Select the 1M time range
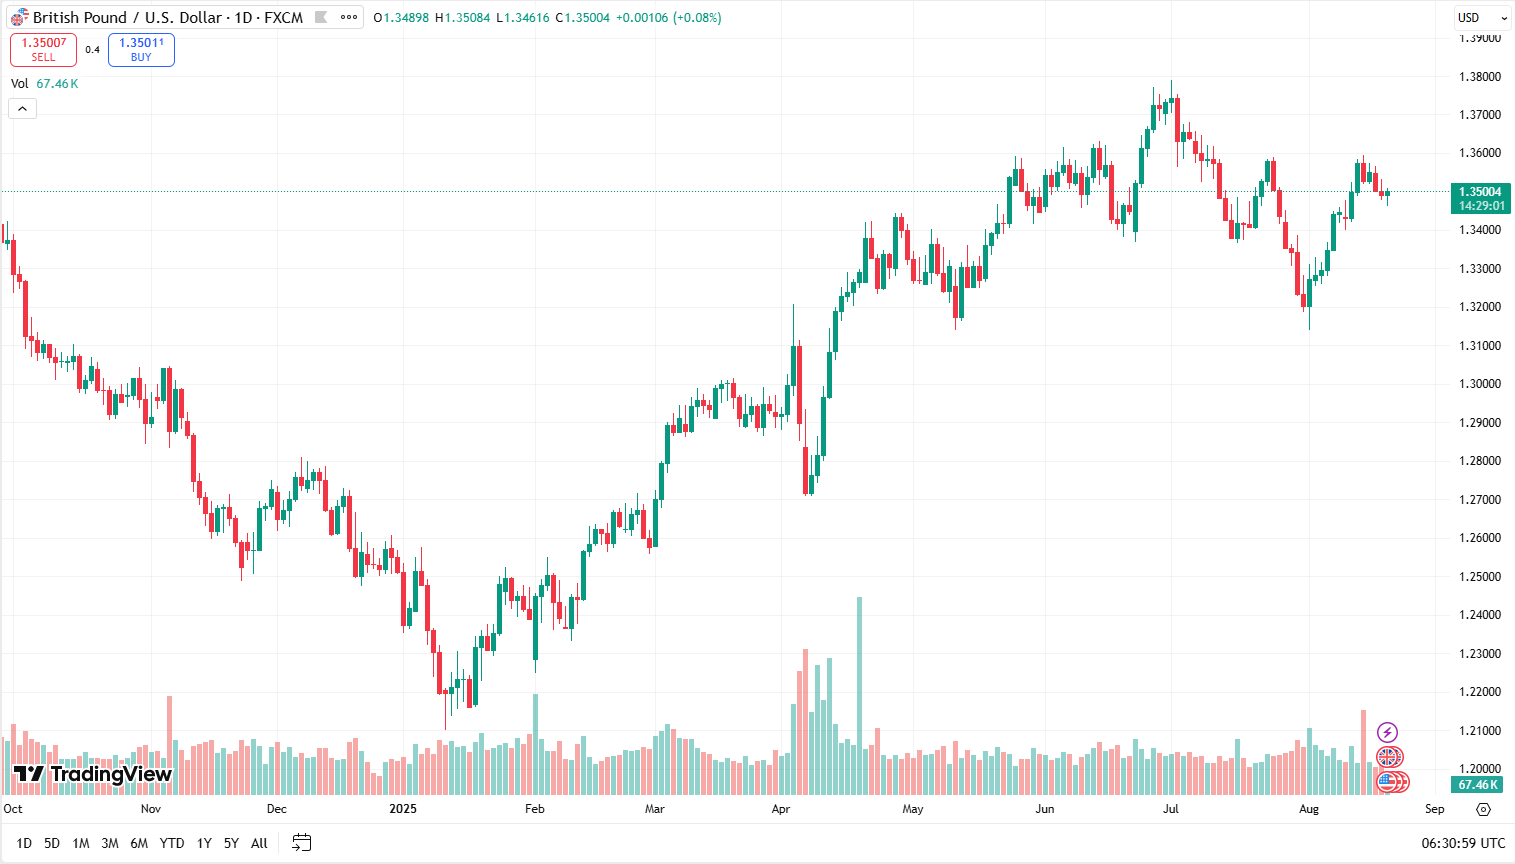 point(81,843)
